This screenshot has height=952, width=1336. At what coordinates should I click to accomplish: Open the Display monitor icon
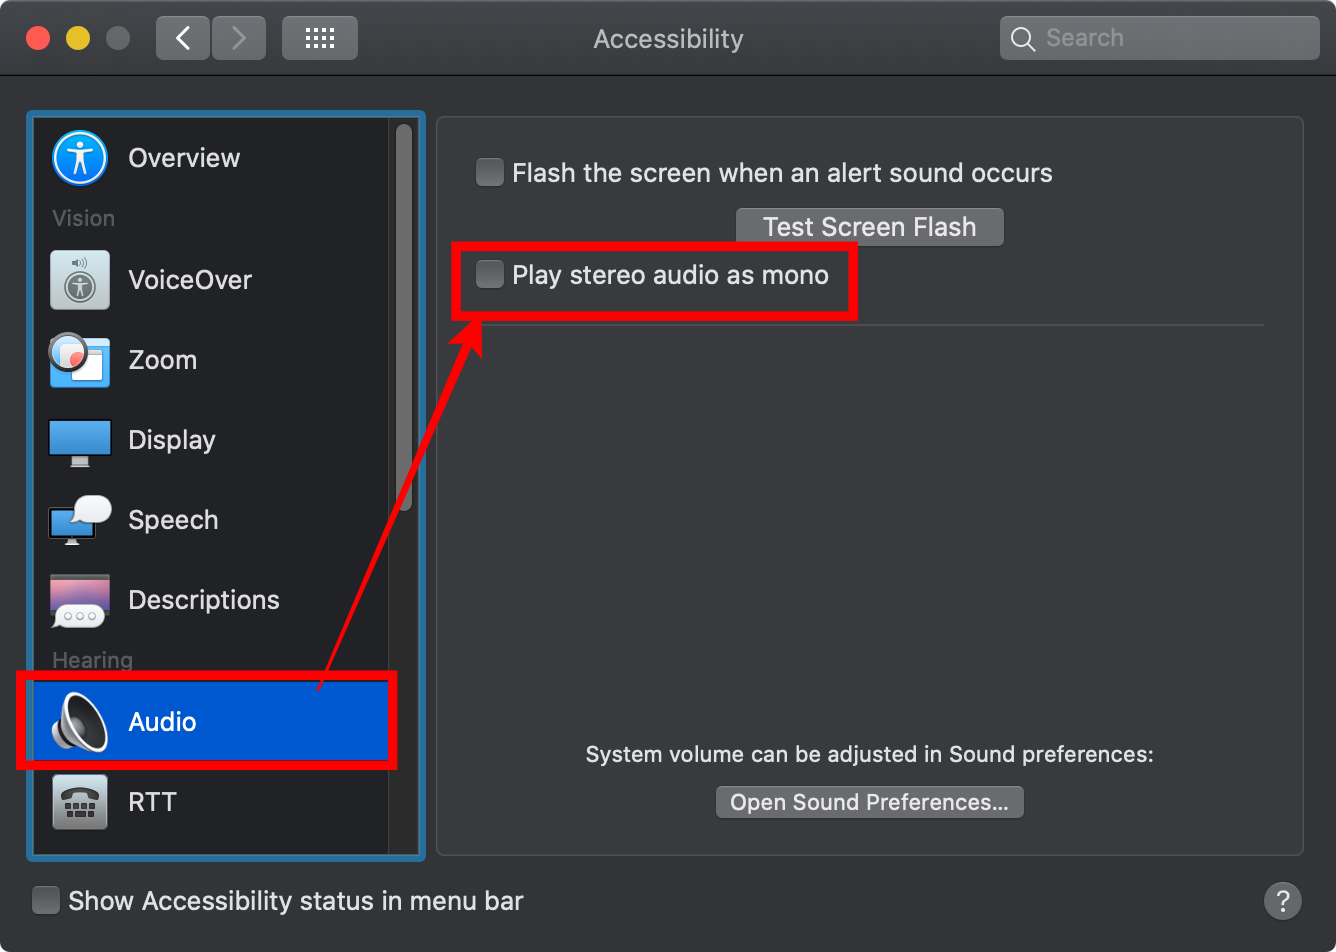pyautogui.click(x=80, y=442)
